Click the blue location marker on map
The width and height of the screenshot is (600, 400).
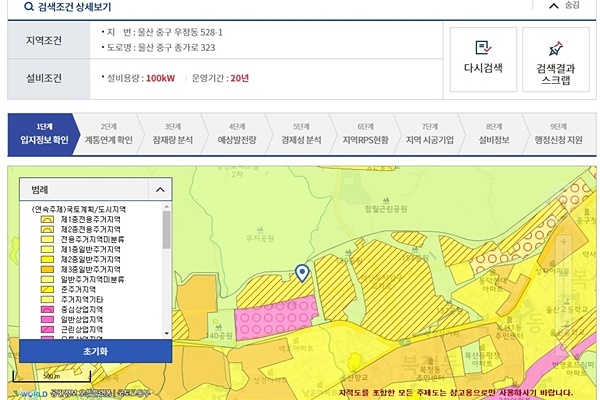point(303,273)
